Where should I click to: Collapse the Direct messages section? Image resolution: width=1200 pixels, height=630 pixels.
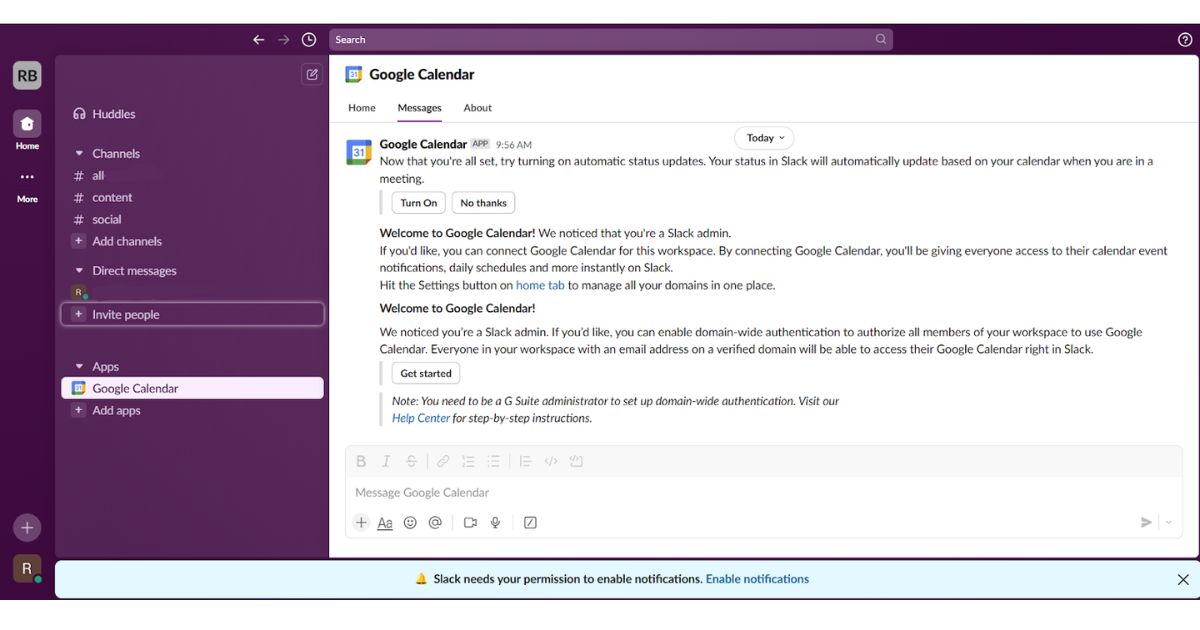click(79, 271)
